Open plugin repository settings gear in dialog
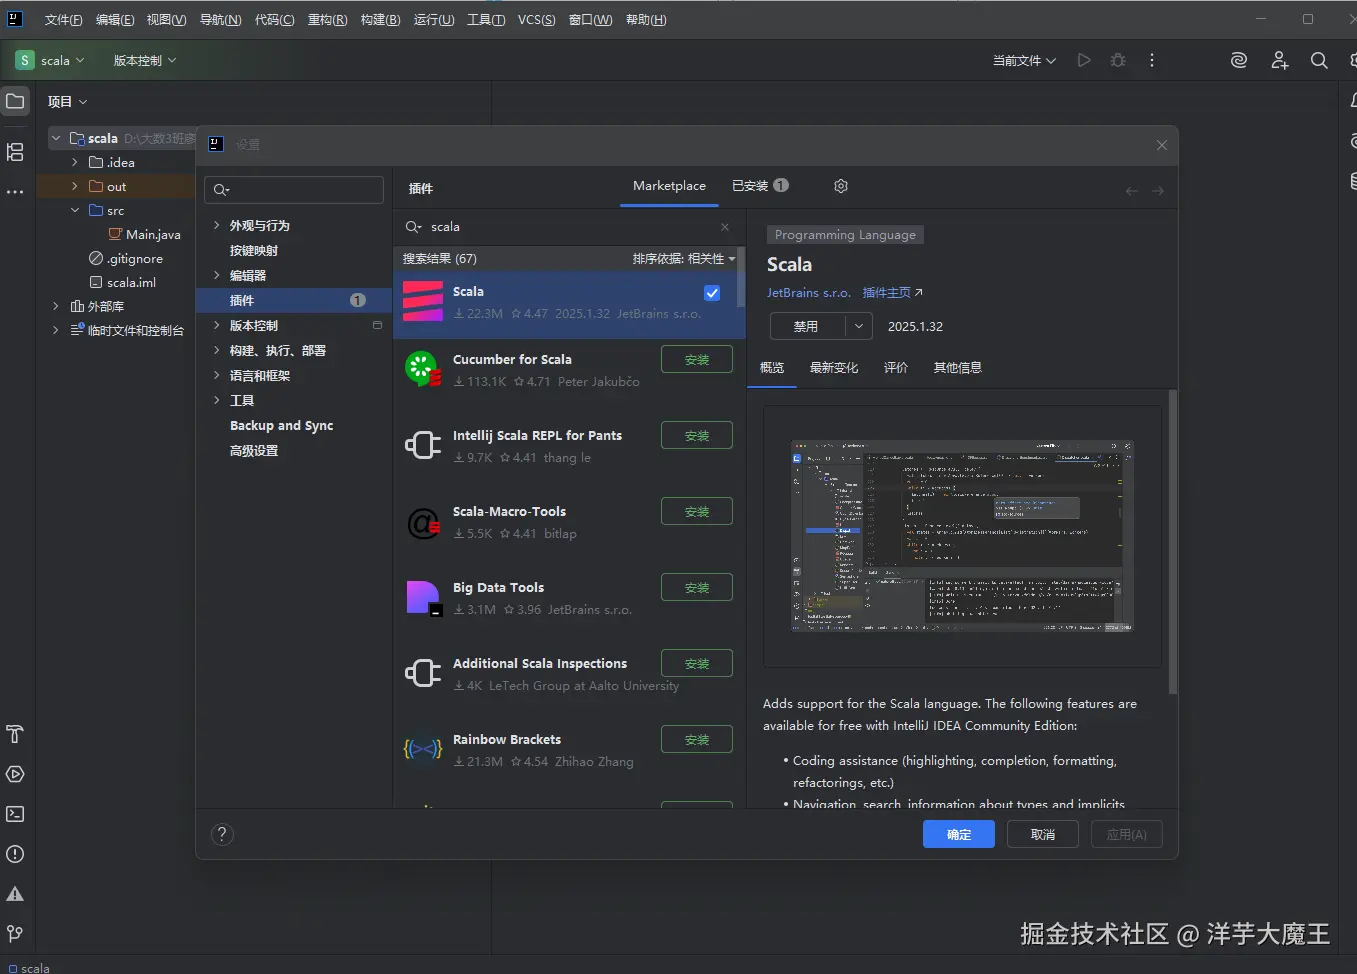This screenshot has width=1357, height=974. point(841,186)
